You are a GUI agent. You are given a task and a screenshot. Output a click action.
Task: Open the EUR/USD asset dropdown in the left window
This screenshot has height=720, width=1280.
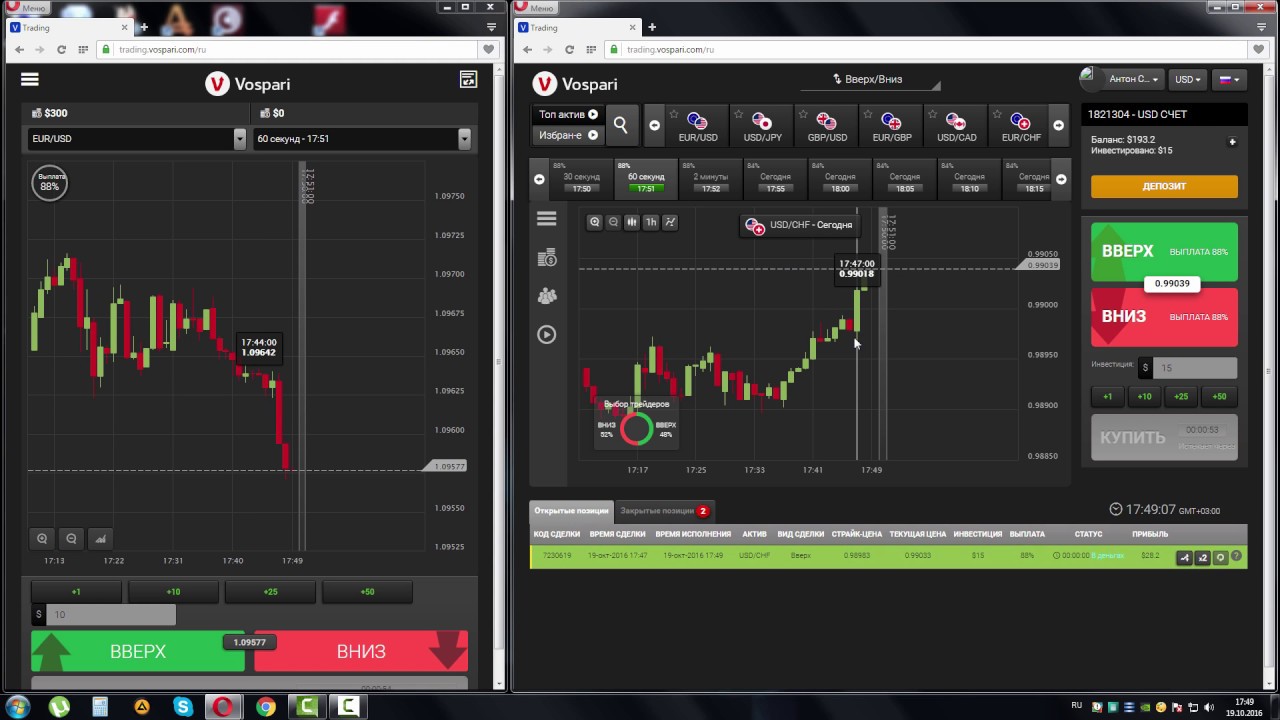click(135, 139)
